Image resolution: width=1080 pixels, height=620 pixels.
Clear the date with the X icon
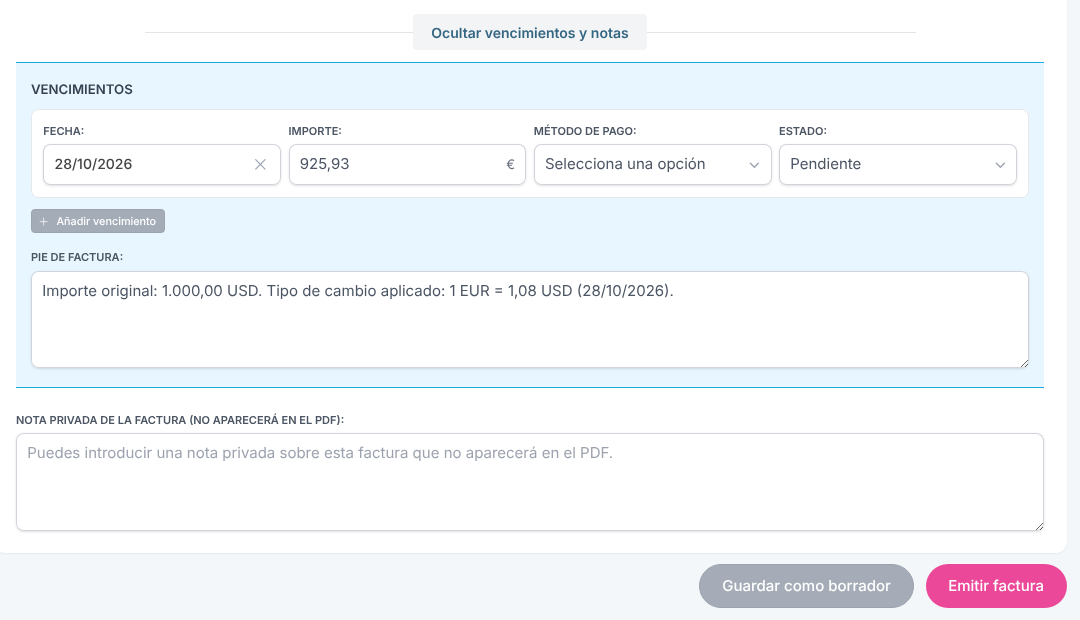(x=260, y=165)
